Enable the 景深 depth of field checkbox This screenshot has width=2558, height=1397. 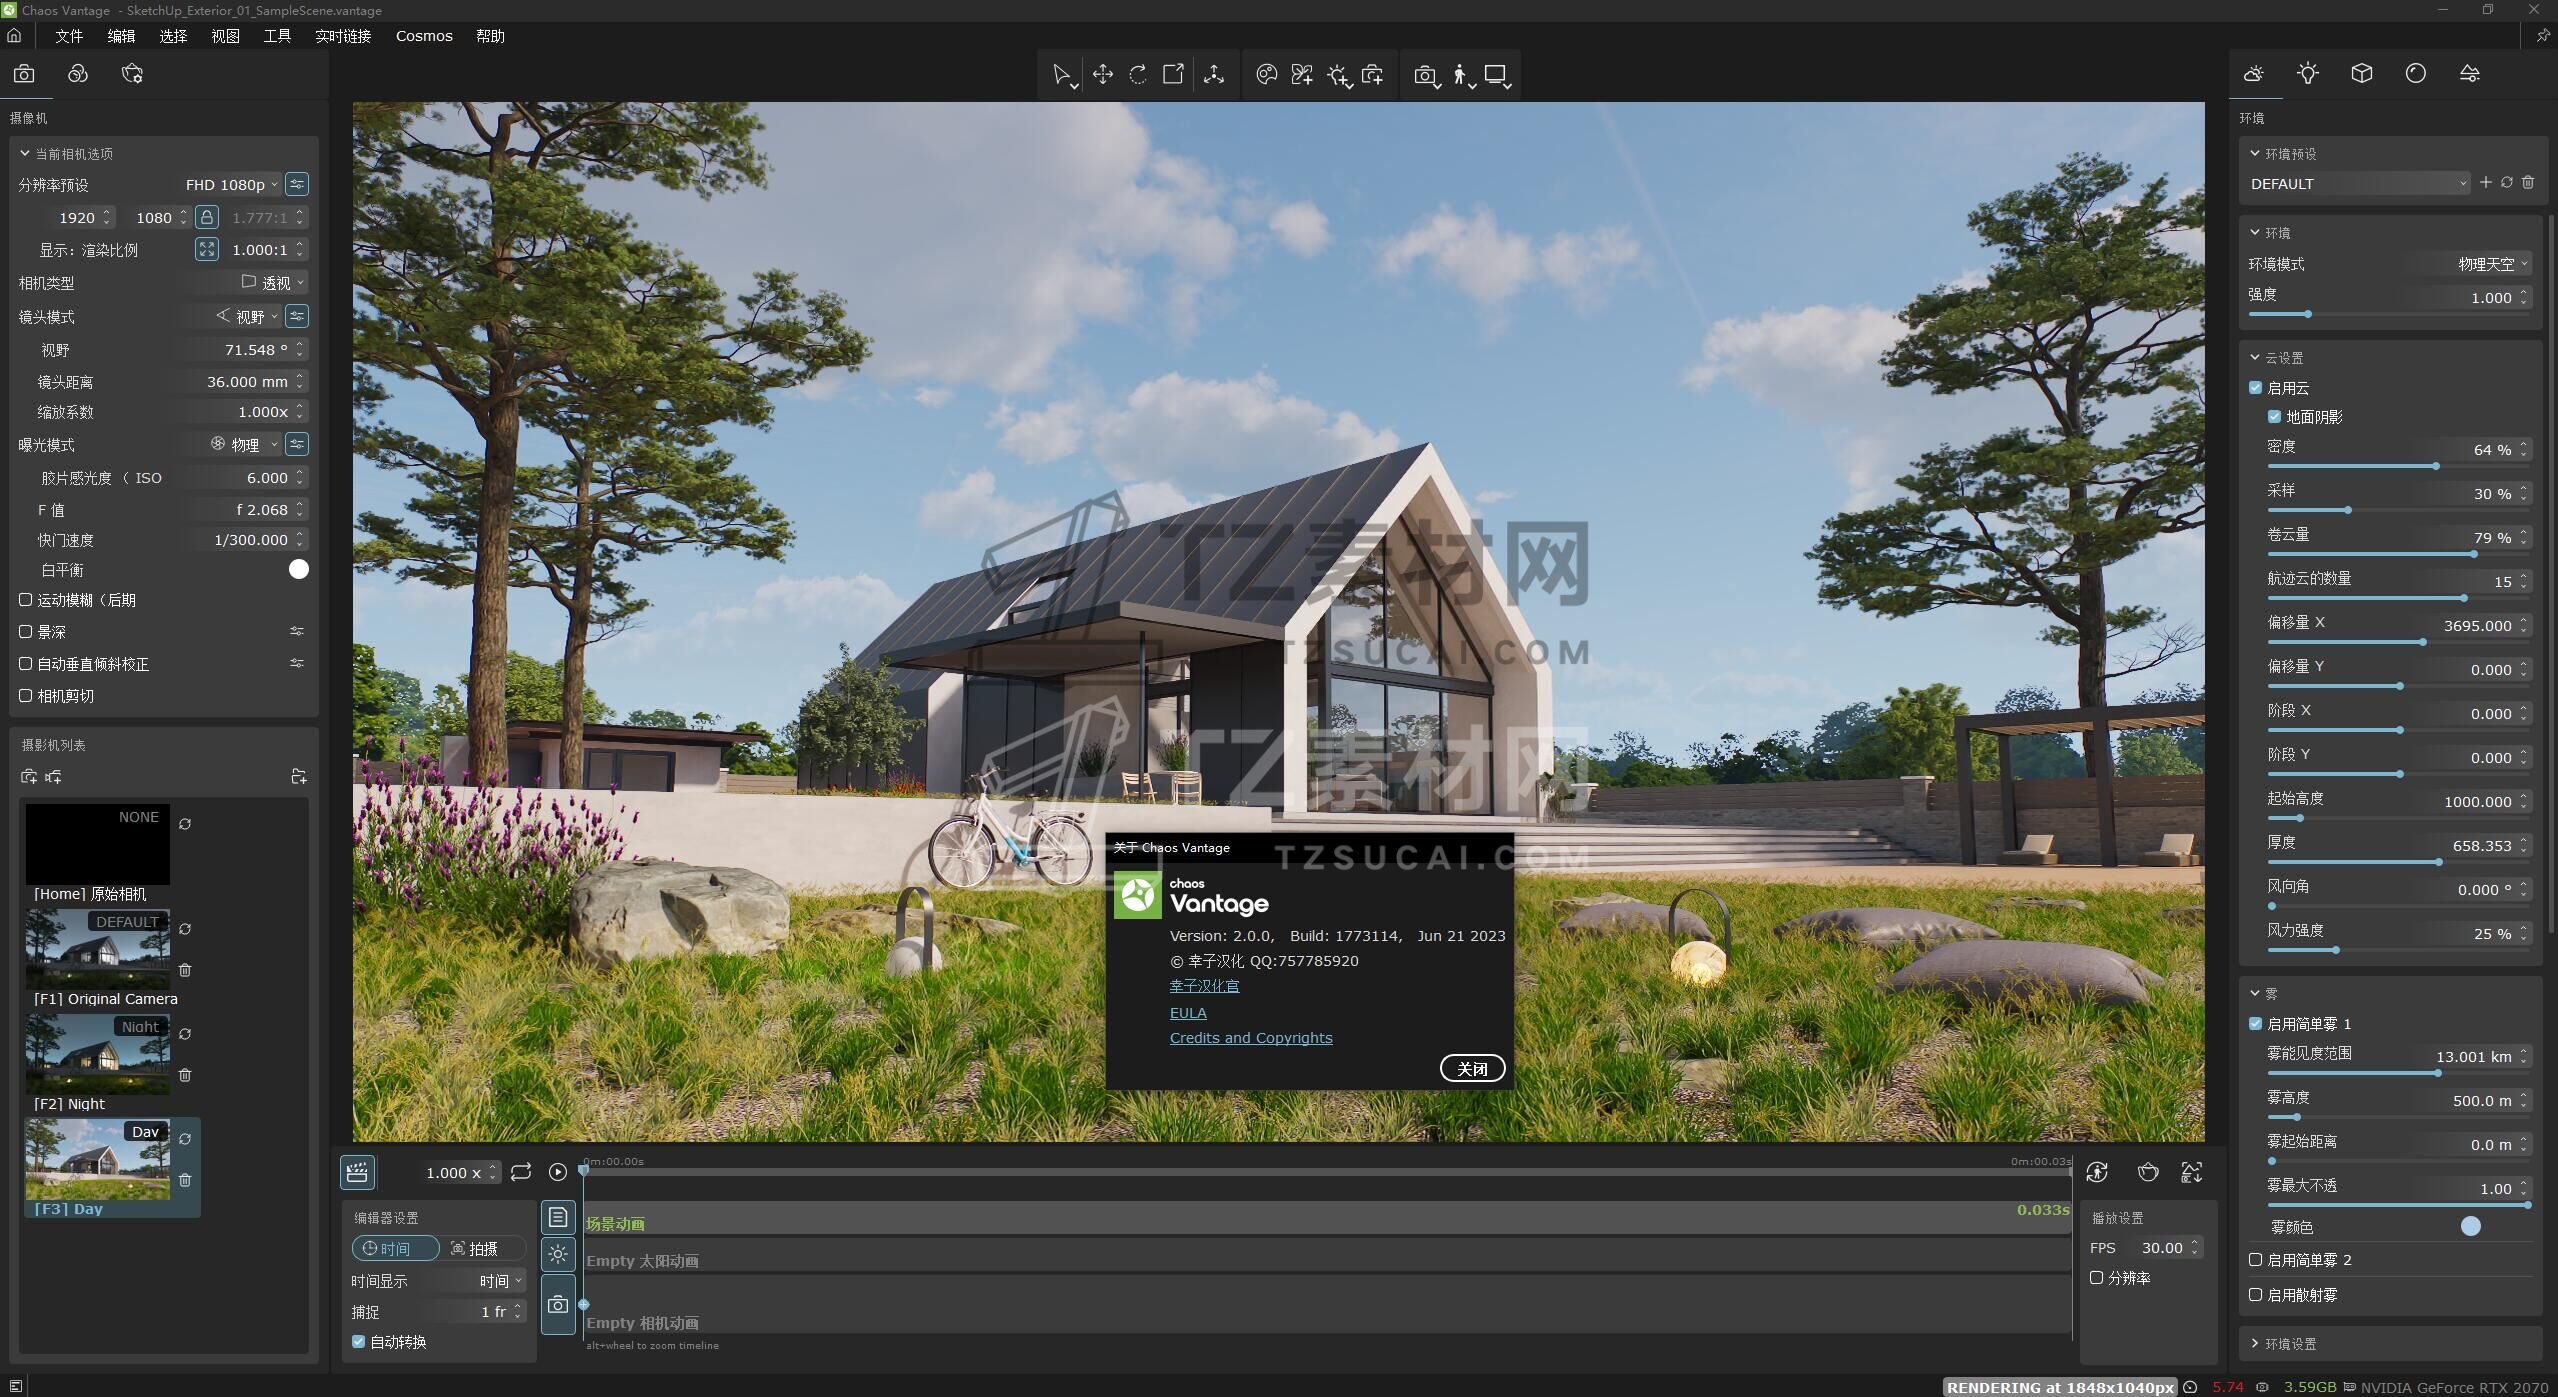point(26,632)
